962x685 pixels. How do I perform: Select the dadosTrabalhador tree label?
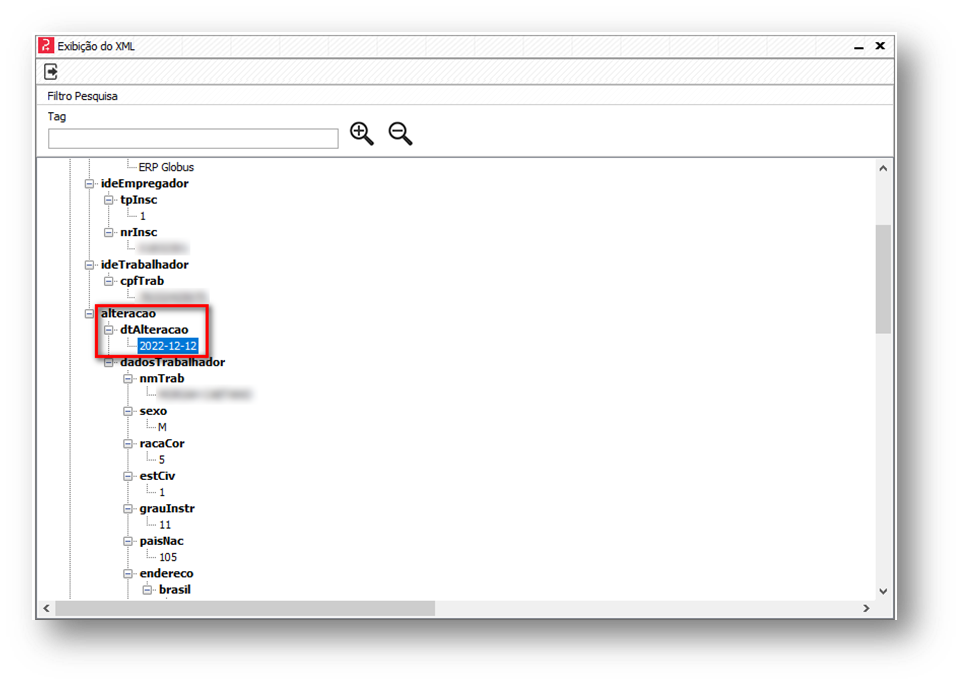coord(172,362)
